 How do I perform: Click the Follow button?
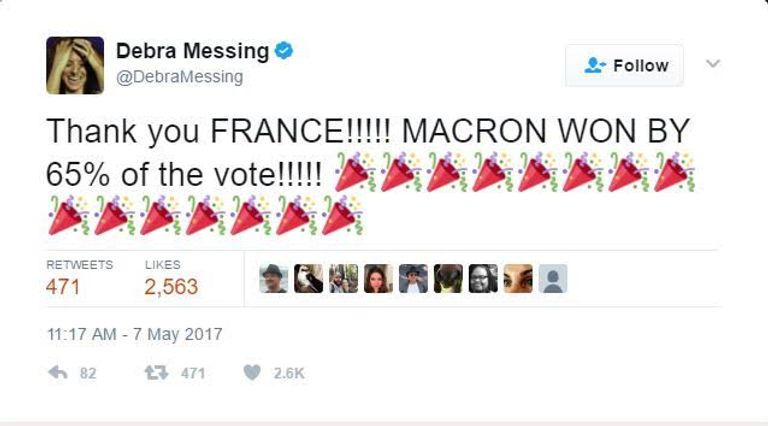click(x=624, y=66)
